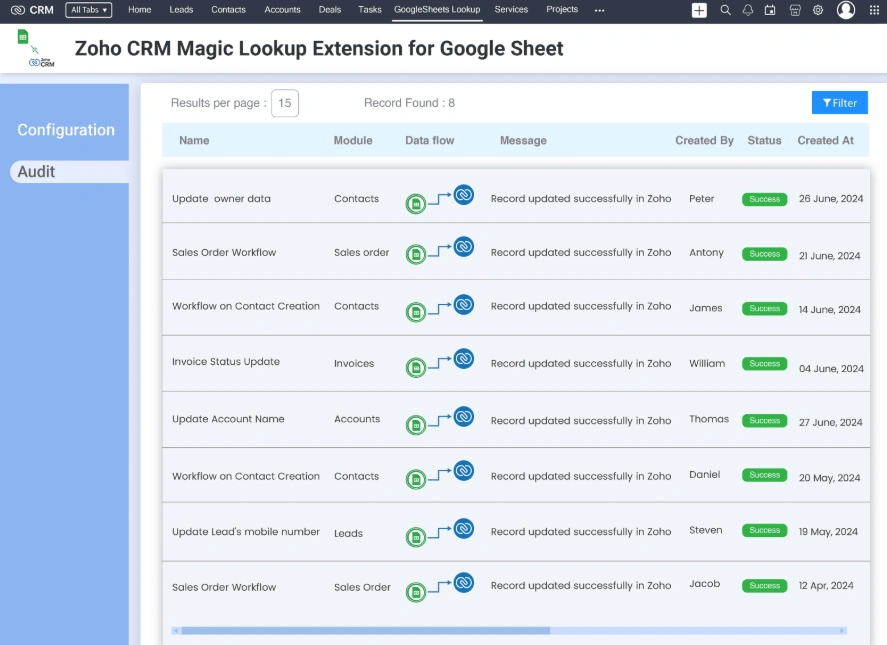Click the Success badge for Invoice Status Update
887x645 pixels.
[764, 363]
